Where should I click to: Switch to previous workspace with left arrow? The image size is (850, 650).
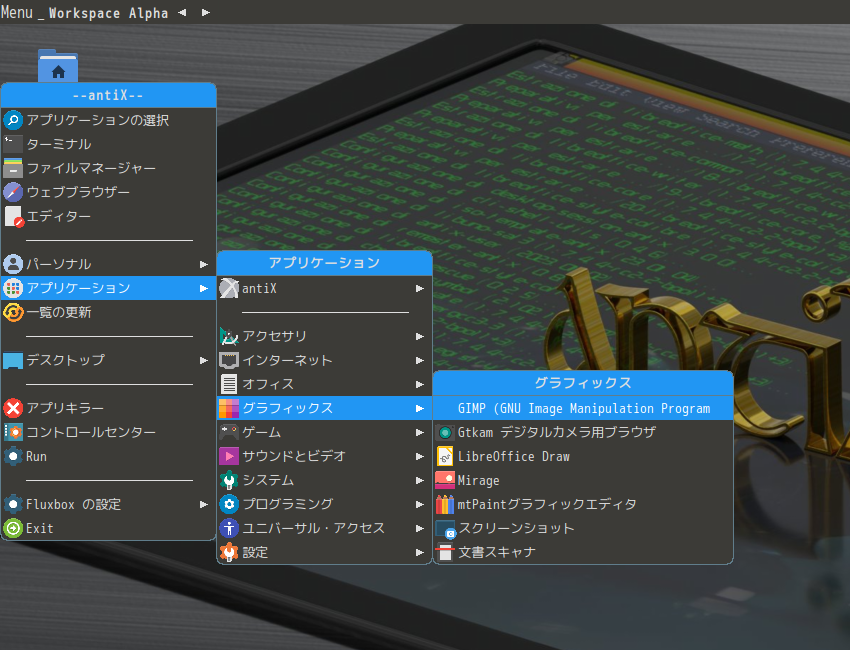click(x=182, y=12)
